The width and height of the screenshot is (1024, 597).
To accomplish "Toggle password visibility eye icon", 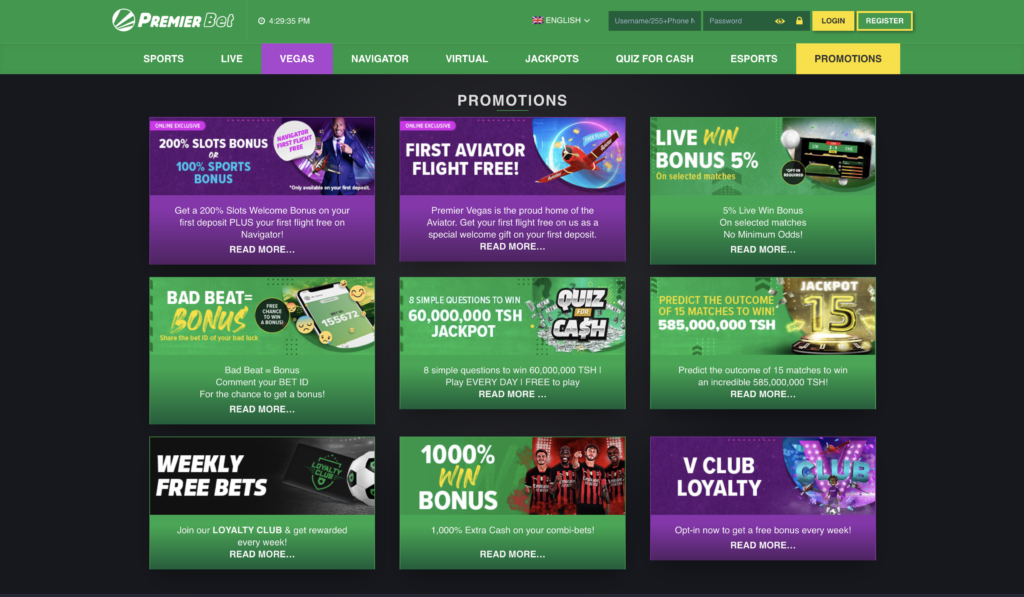I will pos(780,21).
